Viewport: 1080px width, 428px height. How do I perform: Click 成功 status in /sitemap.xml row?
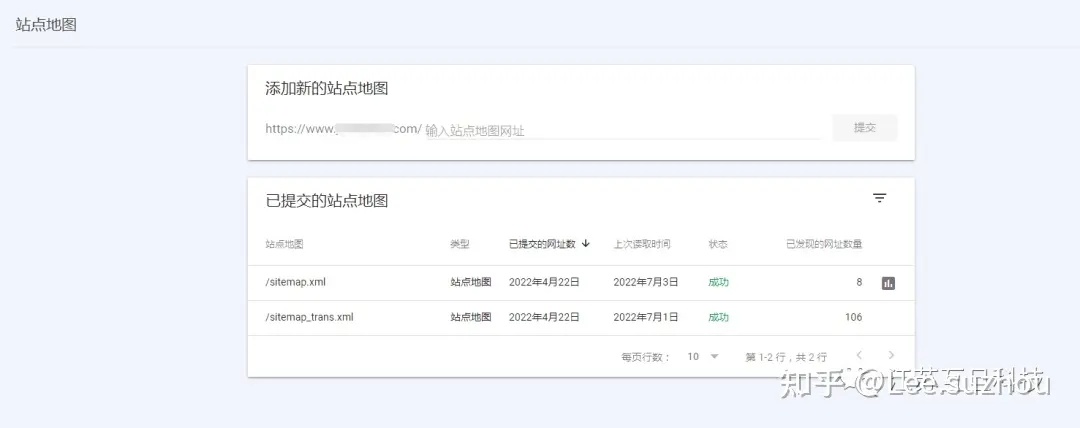point(718,282)
